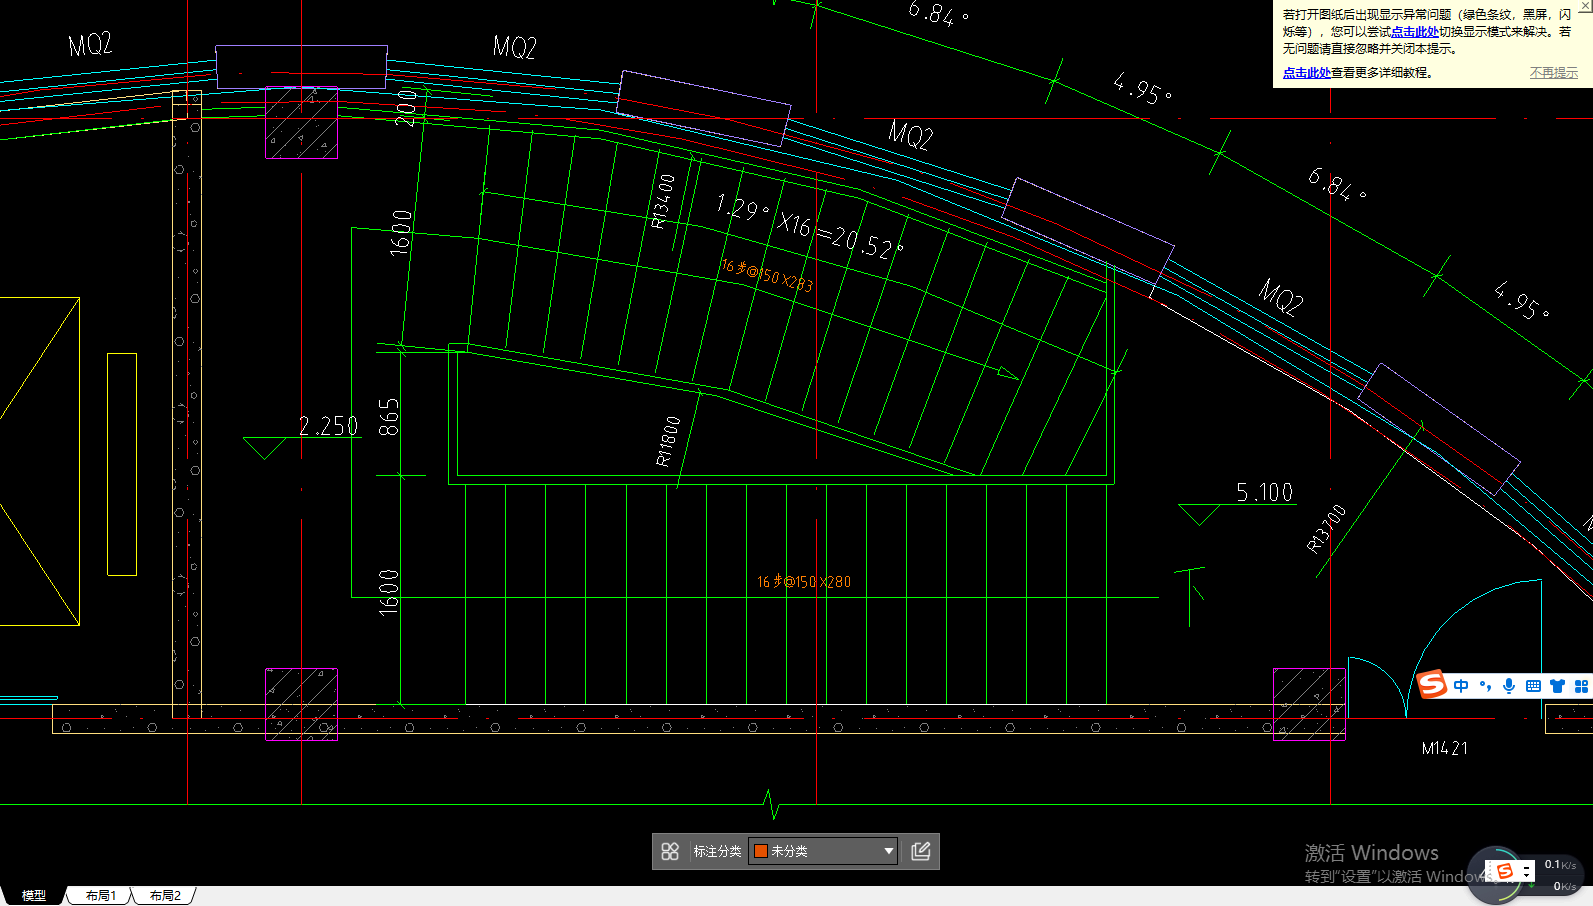Image resolution: width=1593 pixels, height=906 pixels.
Task: Click 点击此处 link to switch display mode
Action: [x=1414, y=32]
